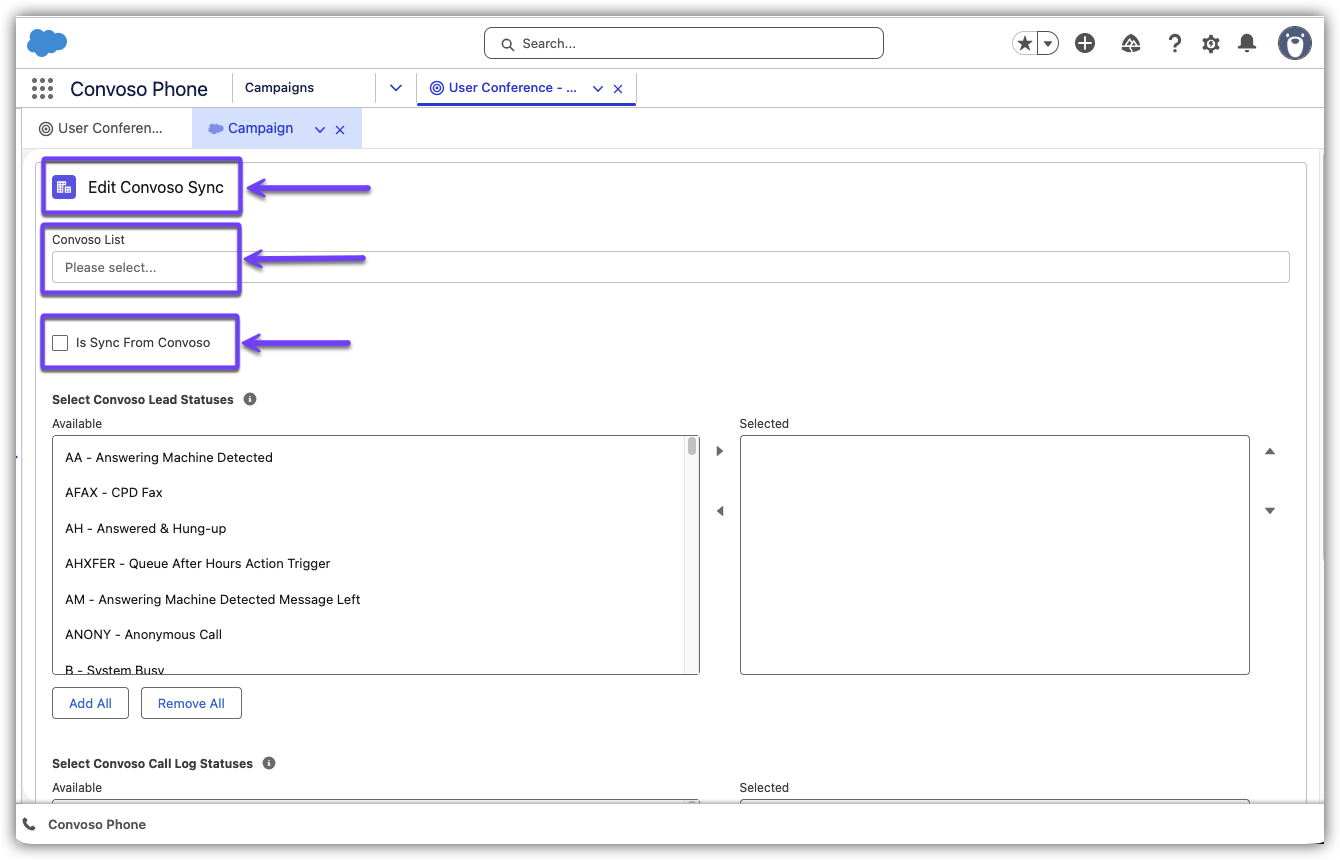Open the user profile avatar
Screen dimensions: 1340x860
(1294, 43)
